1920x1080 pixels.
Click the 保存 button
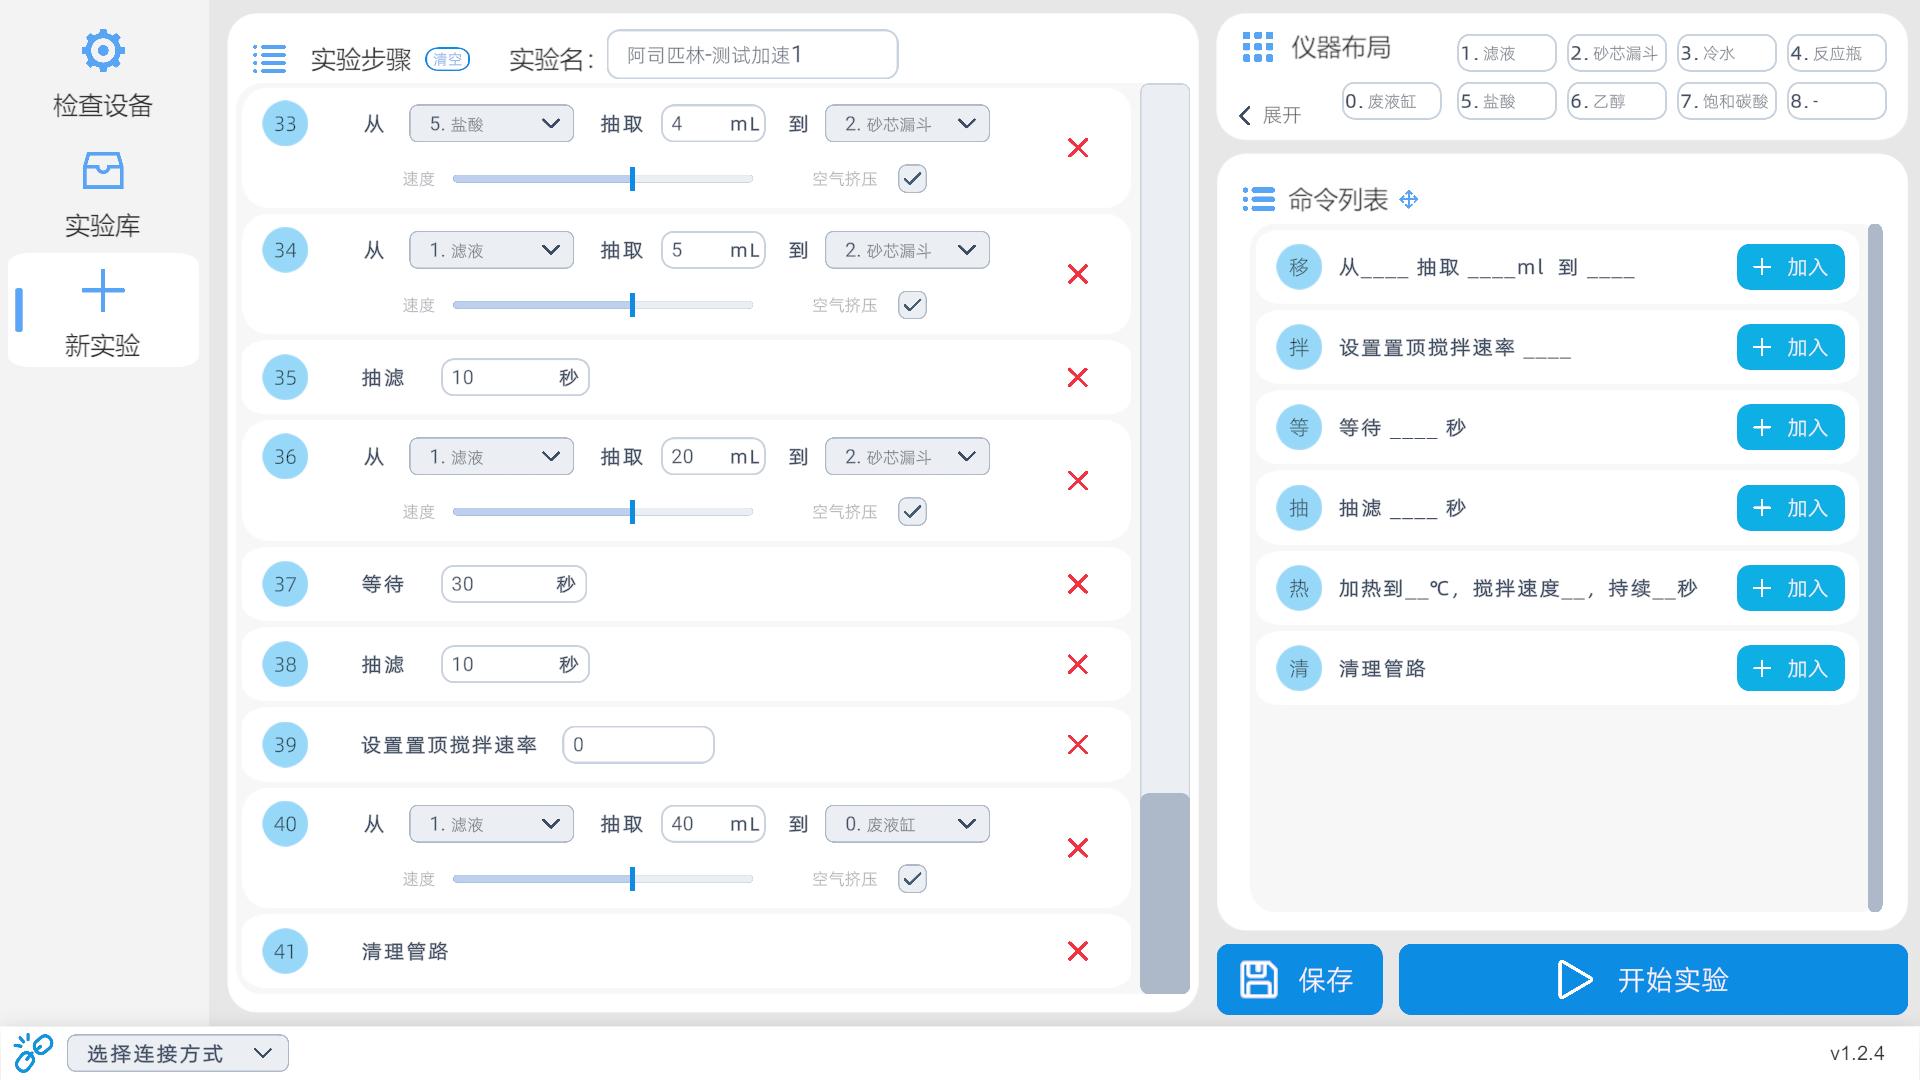point(1299,980)
